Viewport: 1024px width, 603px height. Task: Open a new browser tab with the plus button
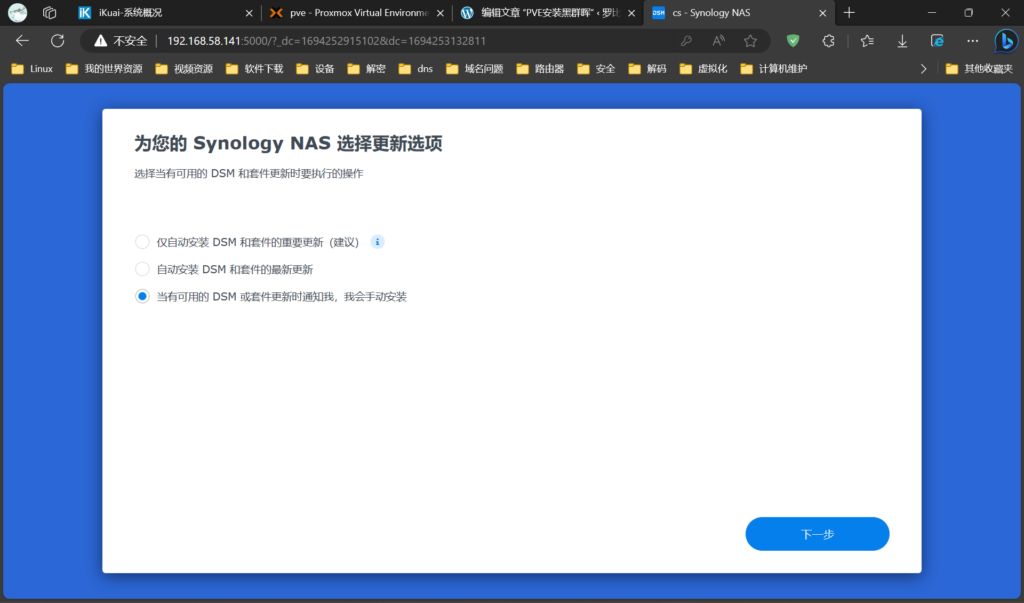[x=849, y=13]
